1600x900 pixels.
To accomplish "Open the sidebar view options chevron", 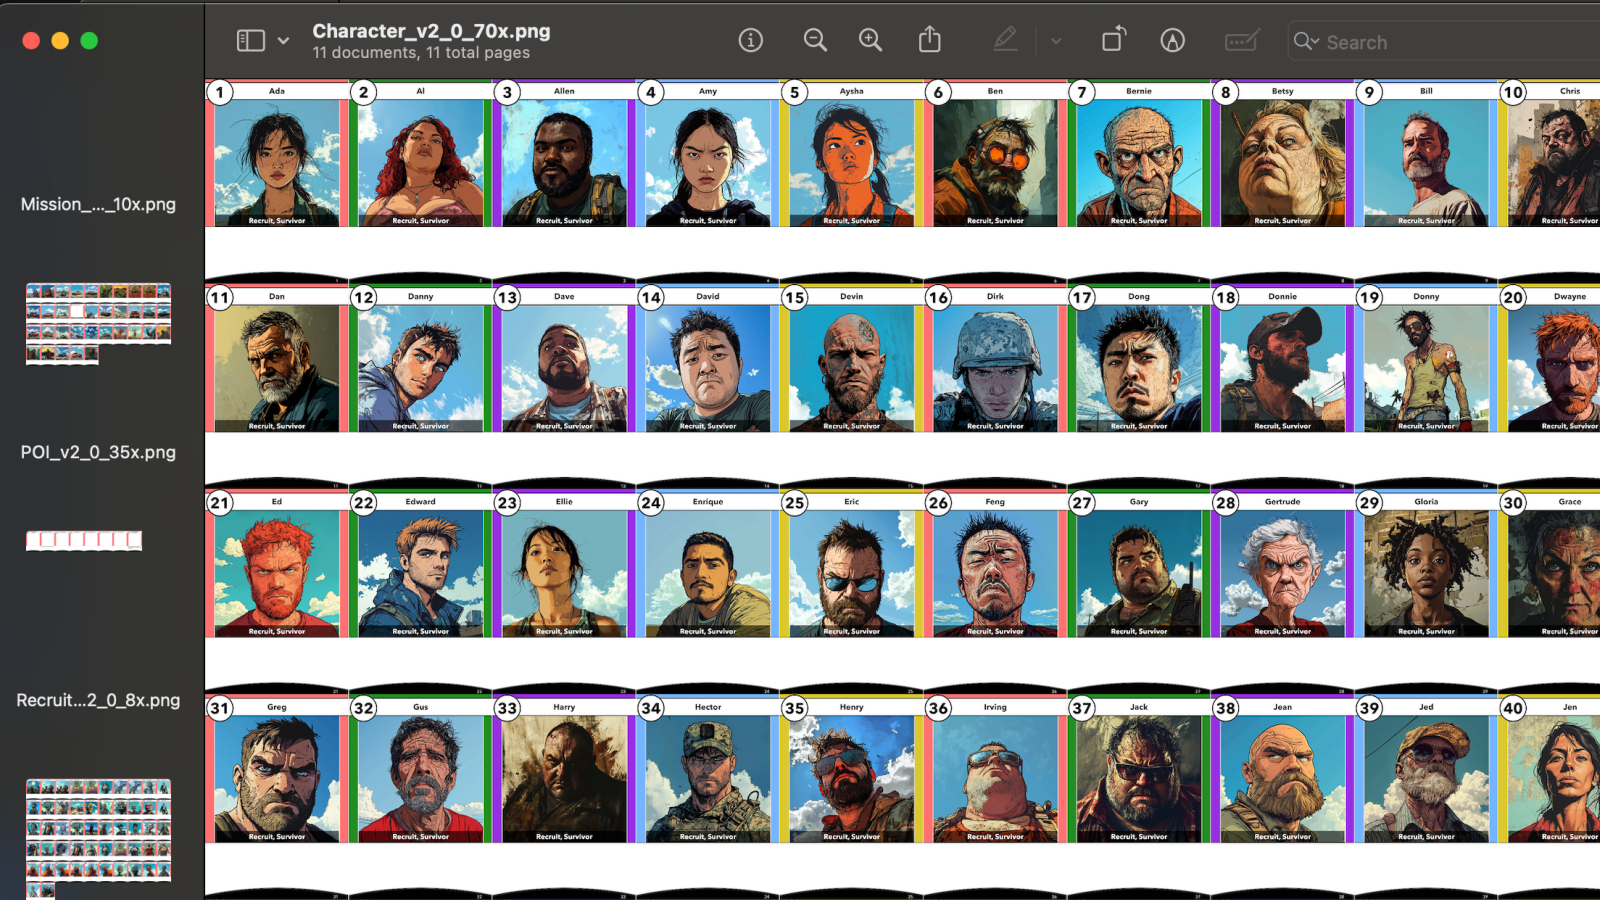I will pos(284,41).
